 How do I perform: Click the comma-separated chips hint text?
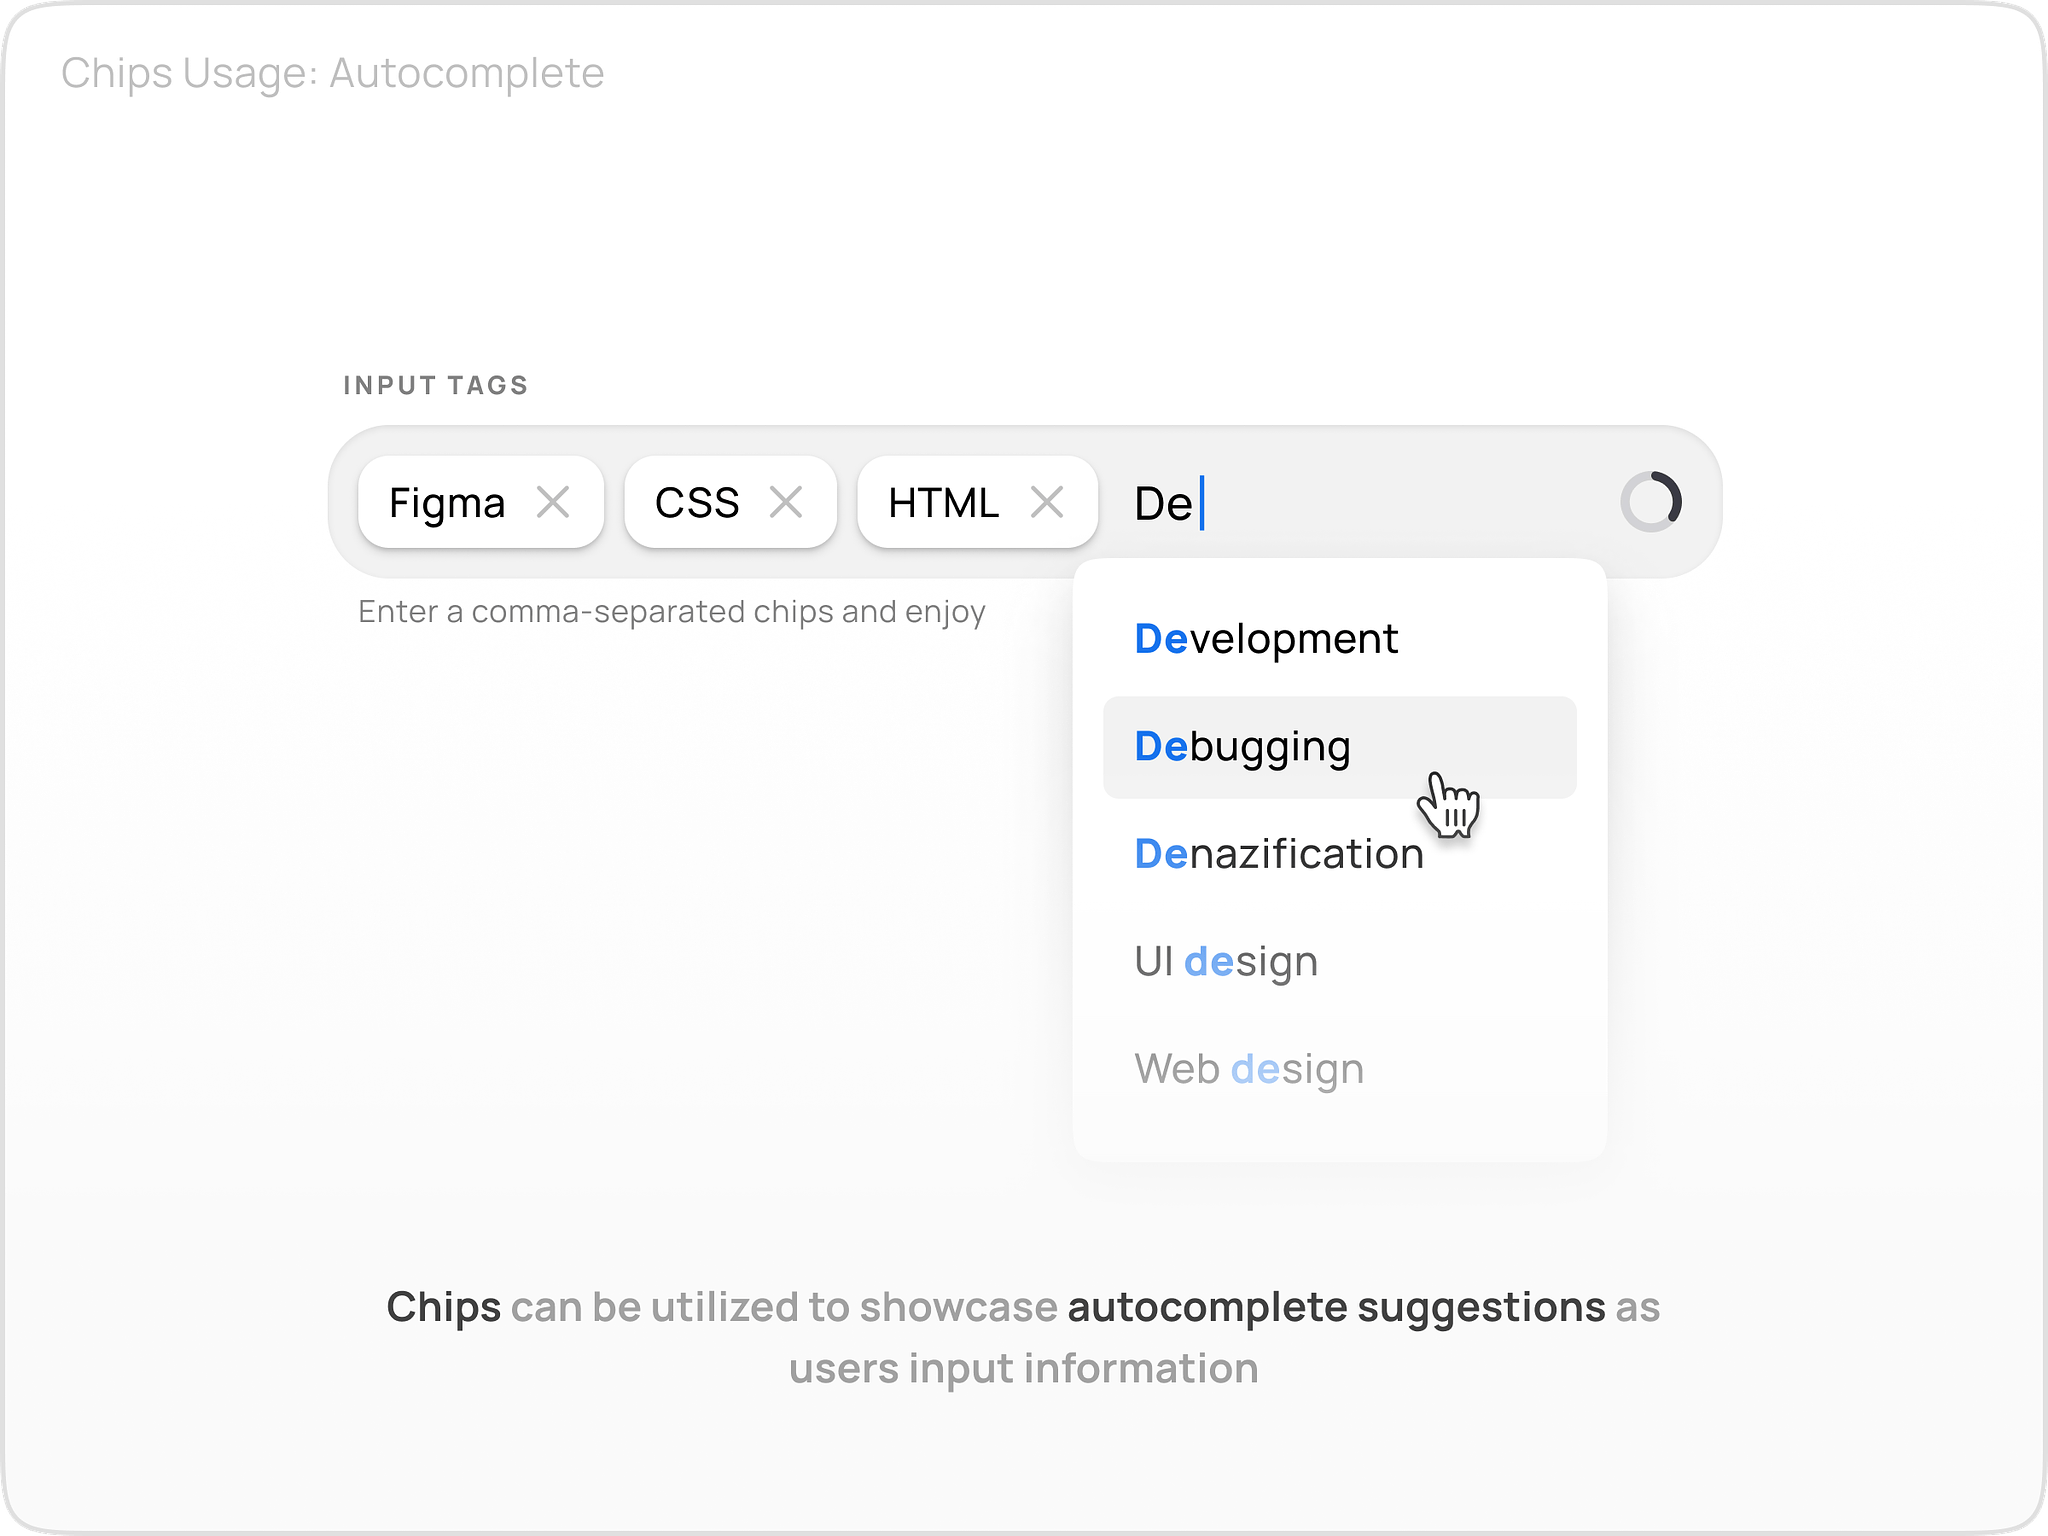coord(672,611)
